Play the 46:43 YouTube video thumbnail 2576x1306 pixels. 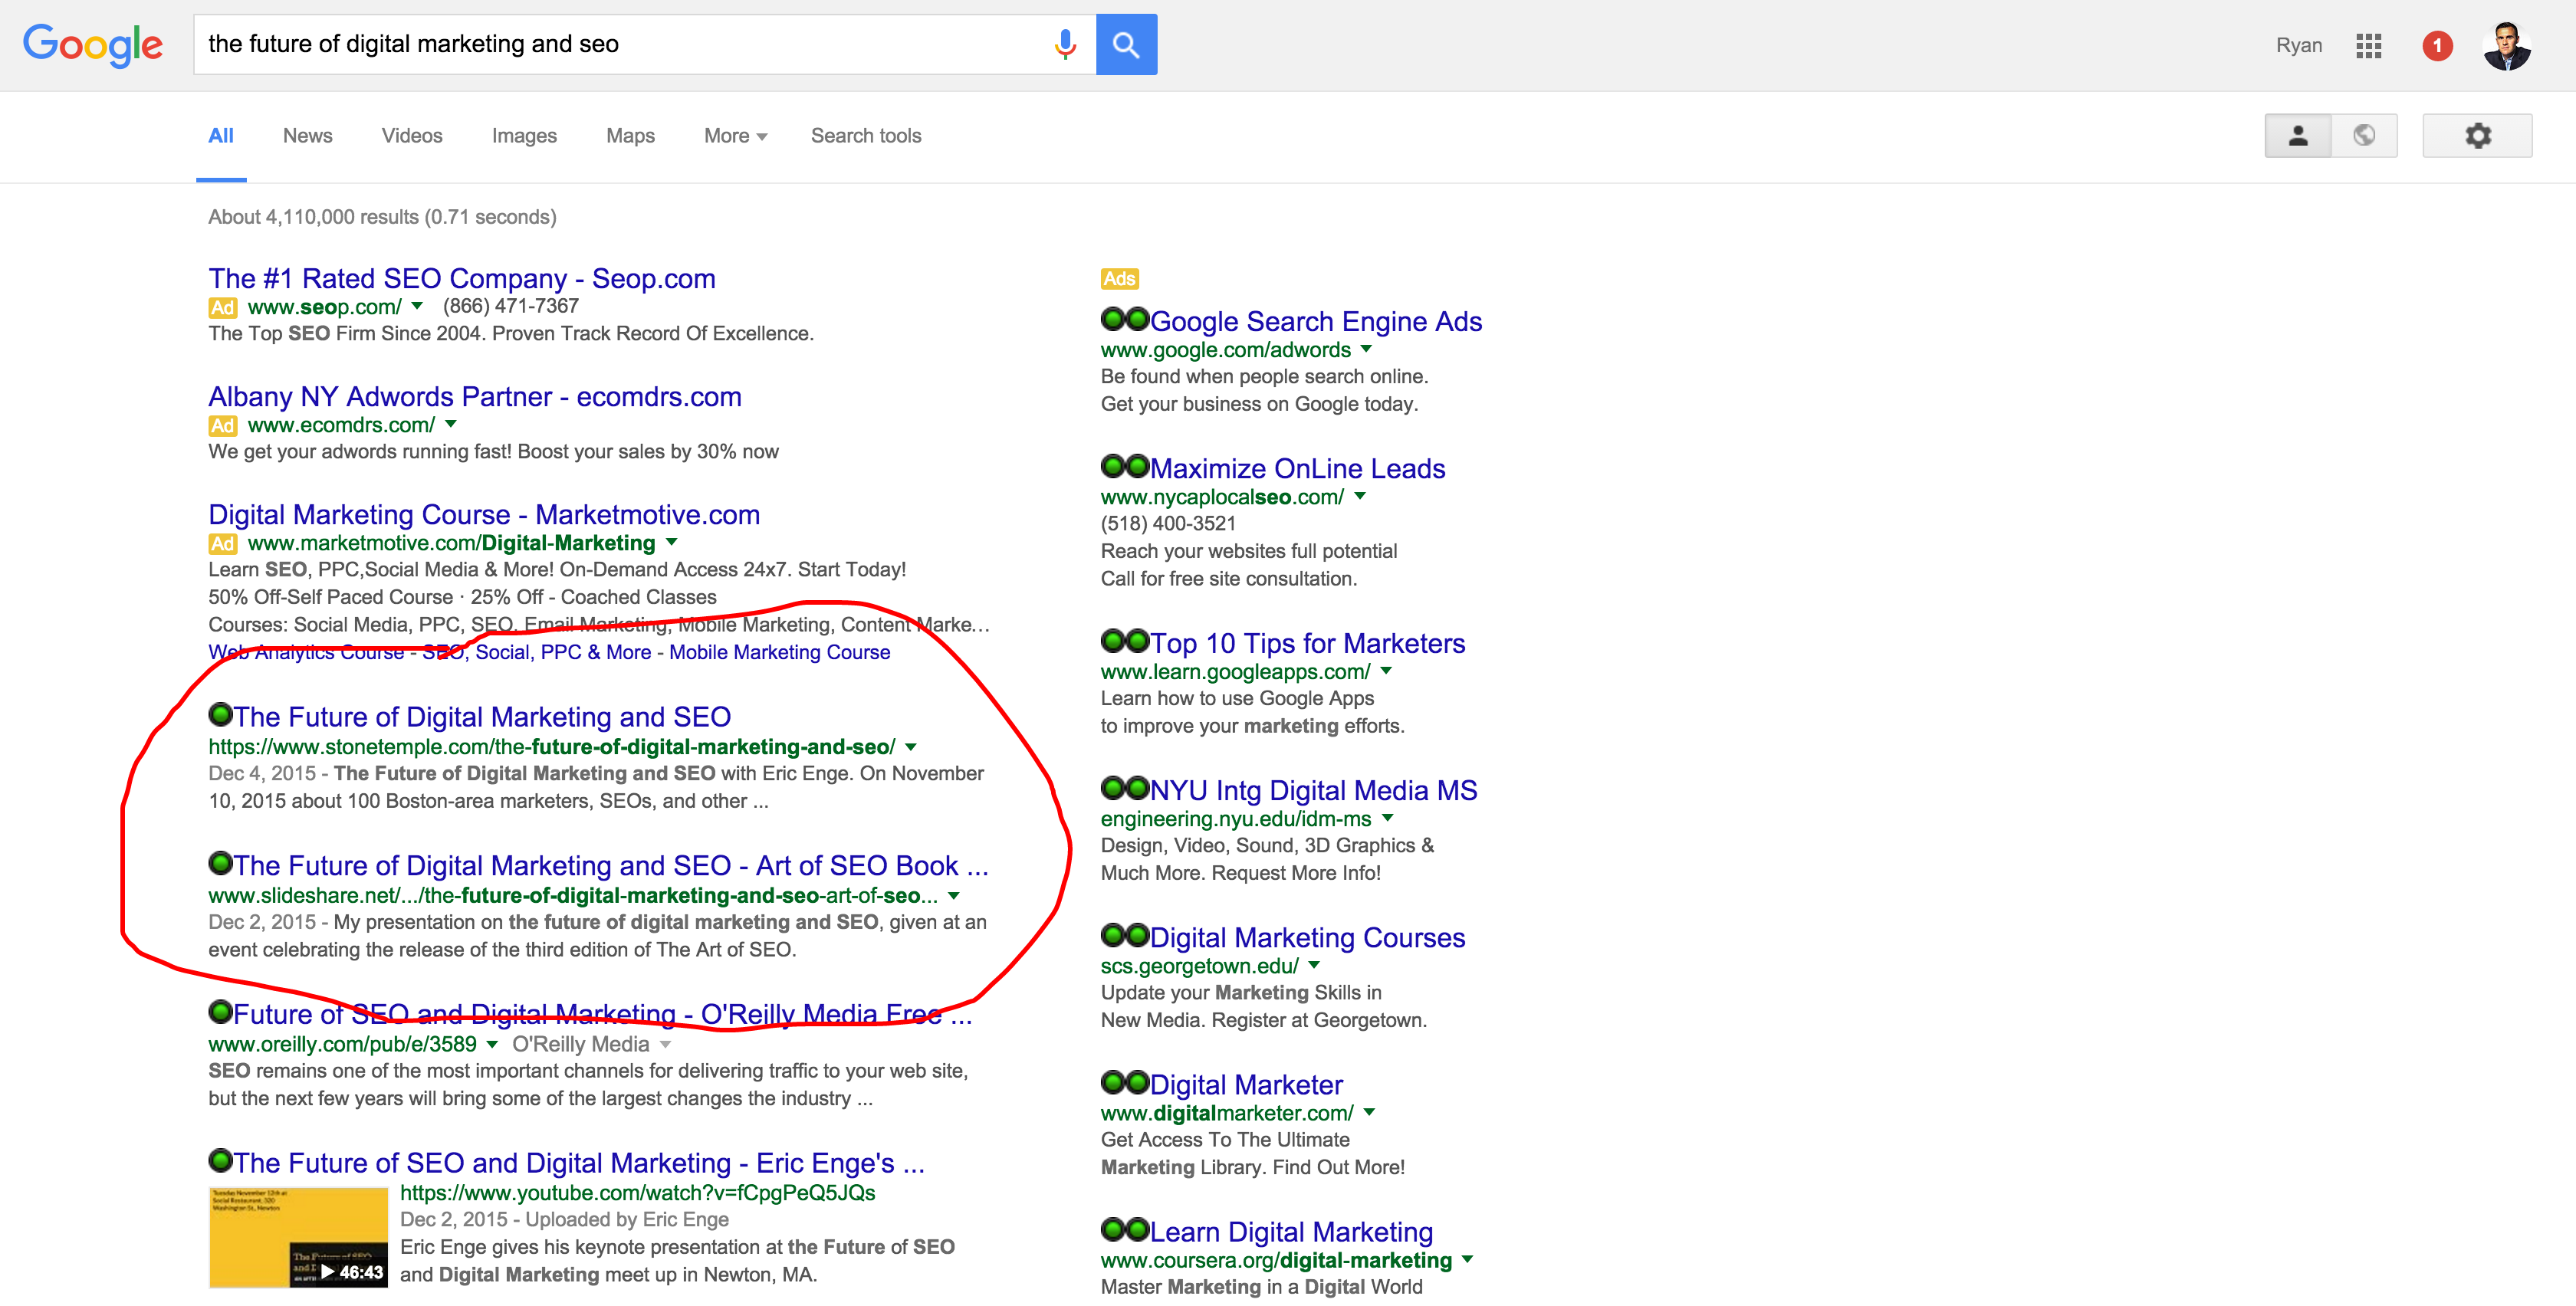point(298,1237)
